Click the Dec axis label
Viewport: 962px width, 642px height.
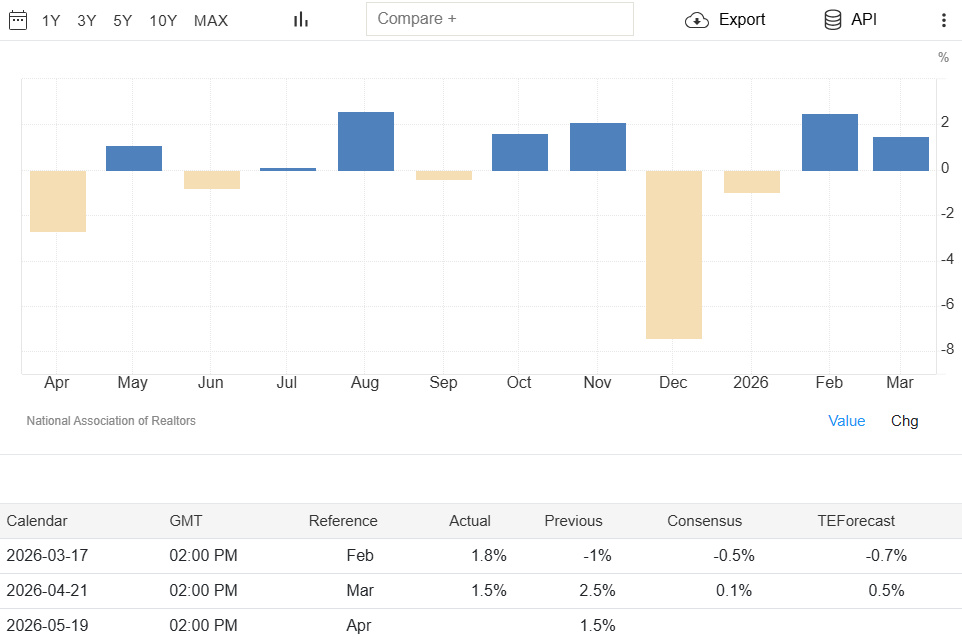tap(673, 383)
